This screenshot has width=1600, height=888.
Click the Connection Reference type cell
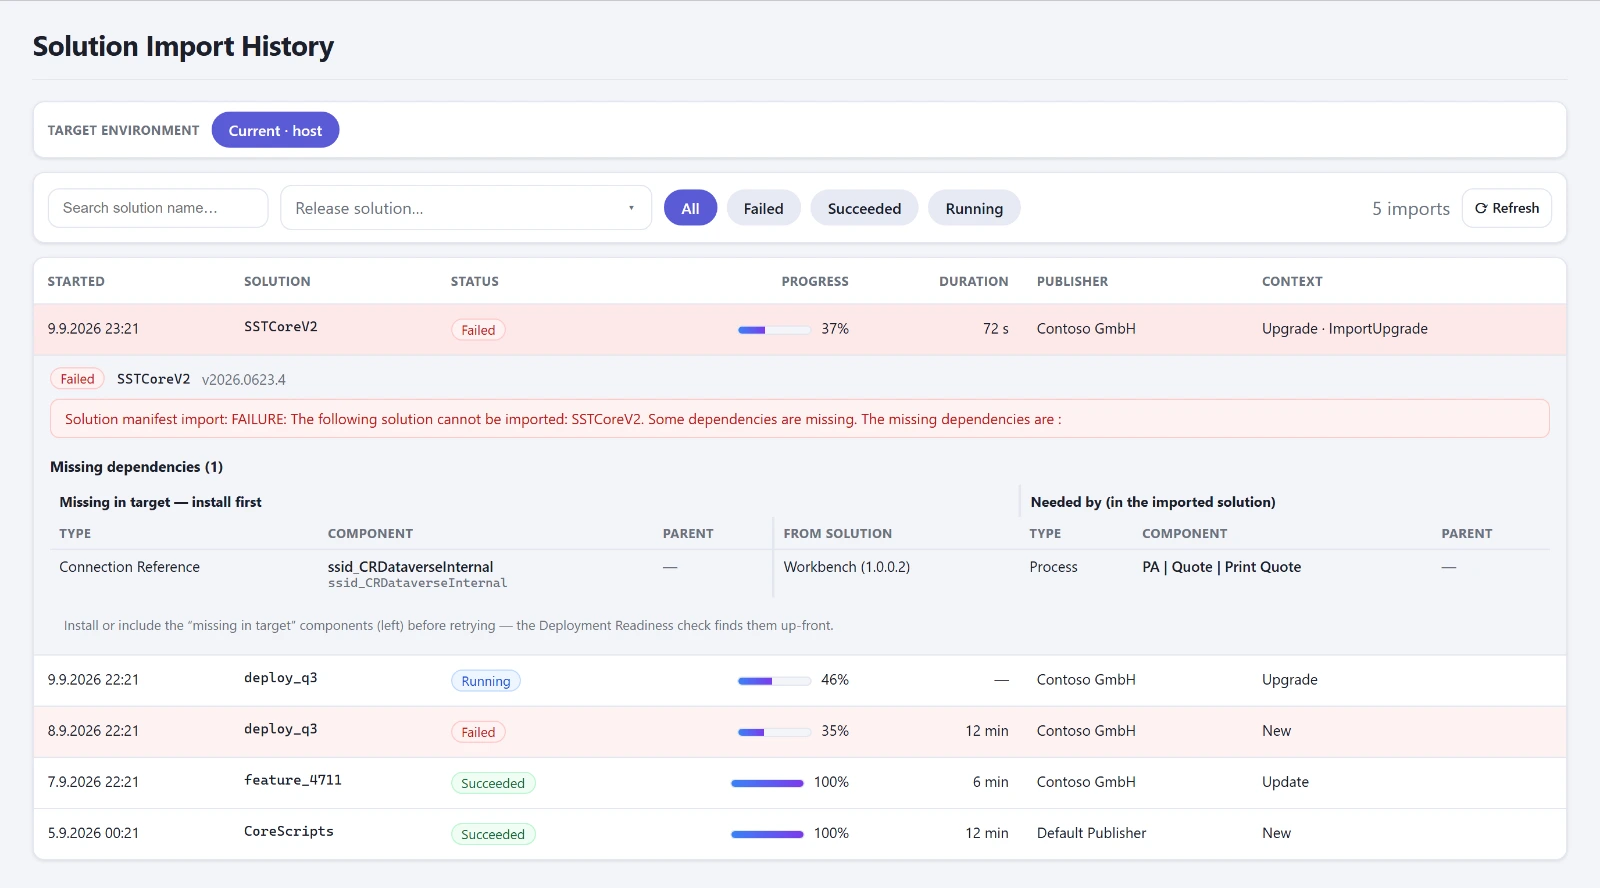pos(129,567)
